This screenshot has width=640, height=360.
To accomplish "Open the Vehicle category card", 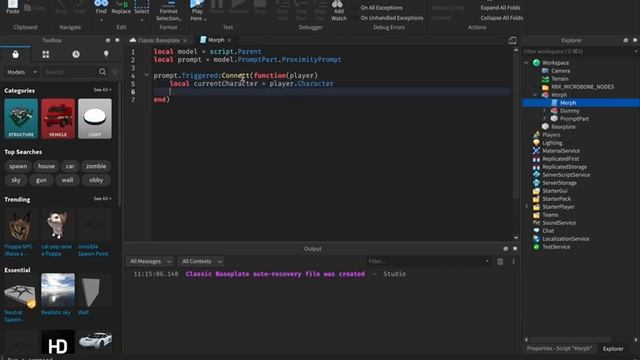I will pyautogui.click(x=58, y=118).
